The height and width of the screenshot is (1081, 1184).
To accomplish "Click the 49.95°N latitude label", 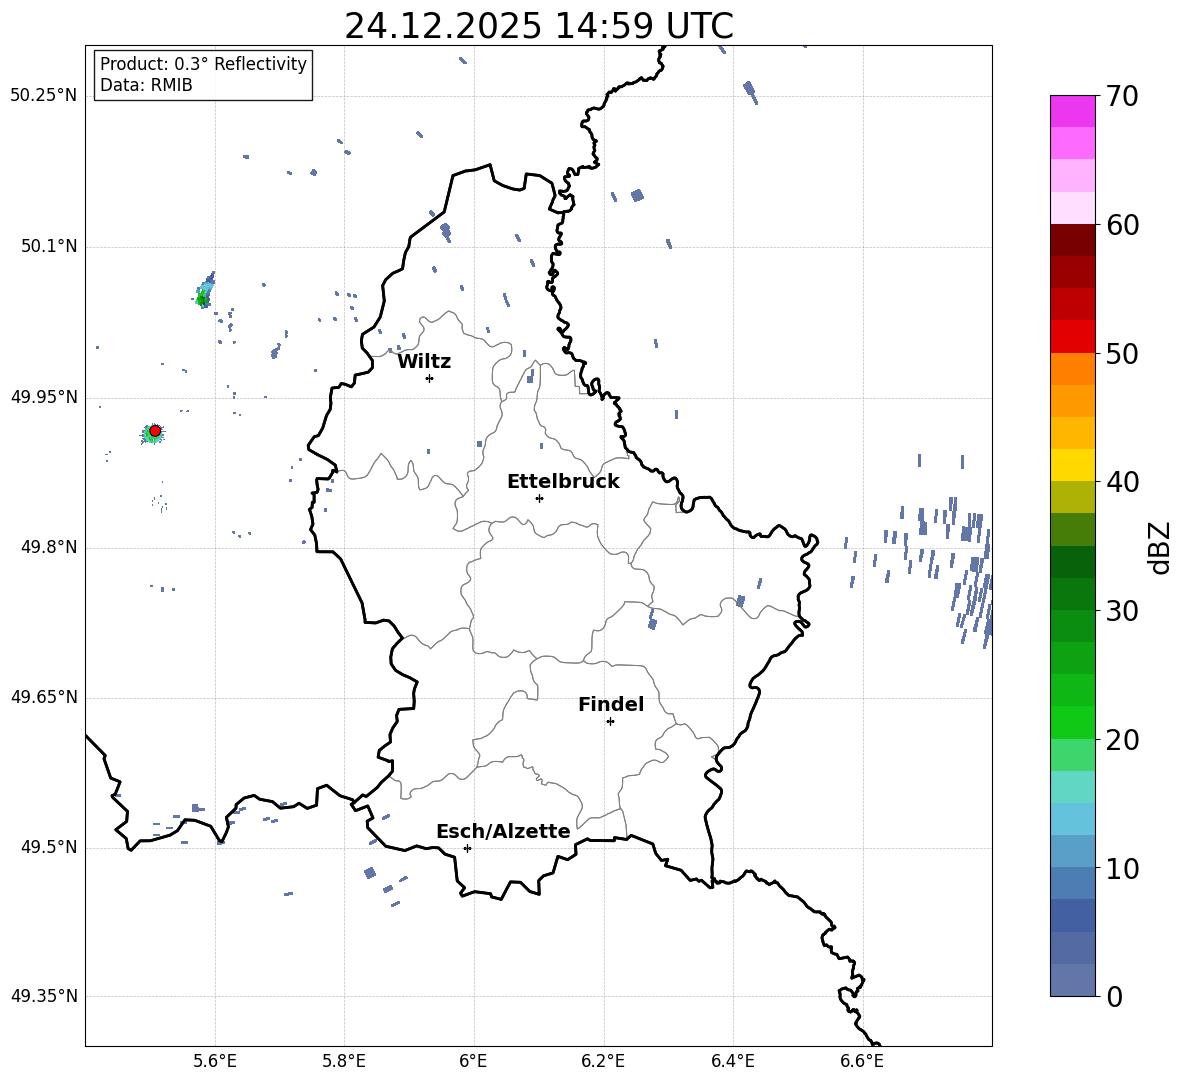I will pyautogui.click(x=44, y=397).
